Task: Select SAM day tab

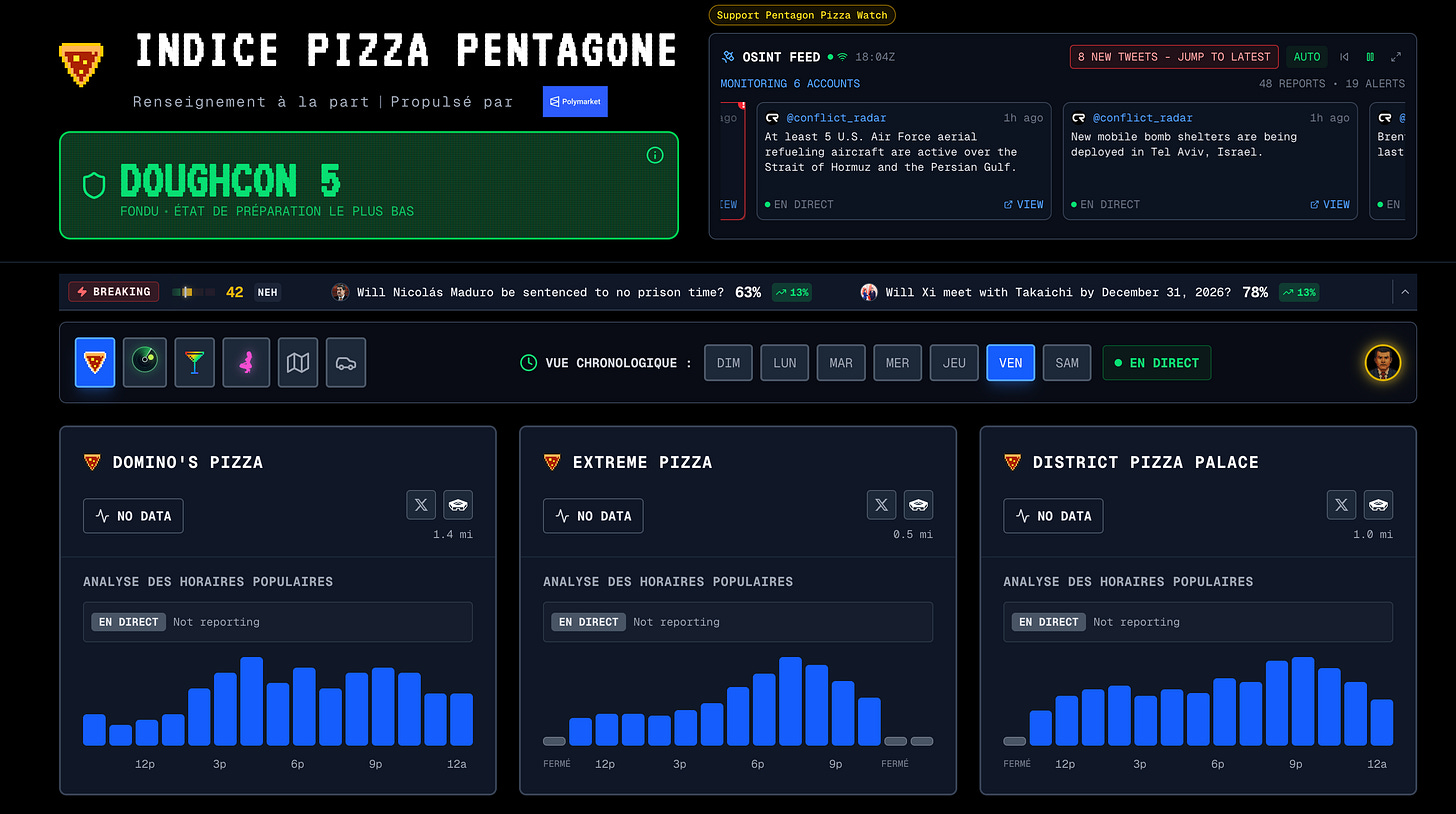Action: (1067, 363)
